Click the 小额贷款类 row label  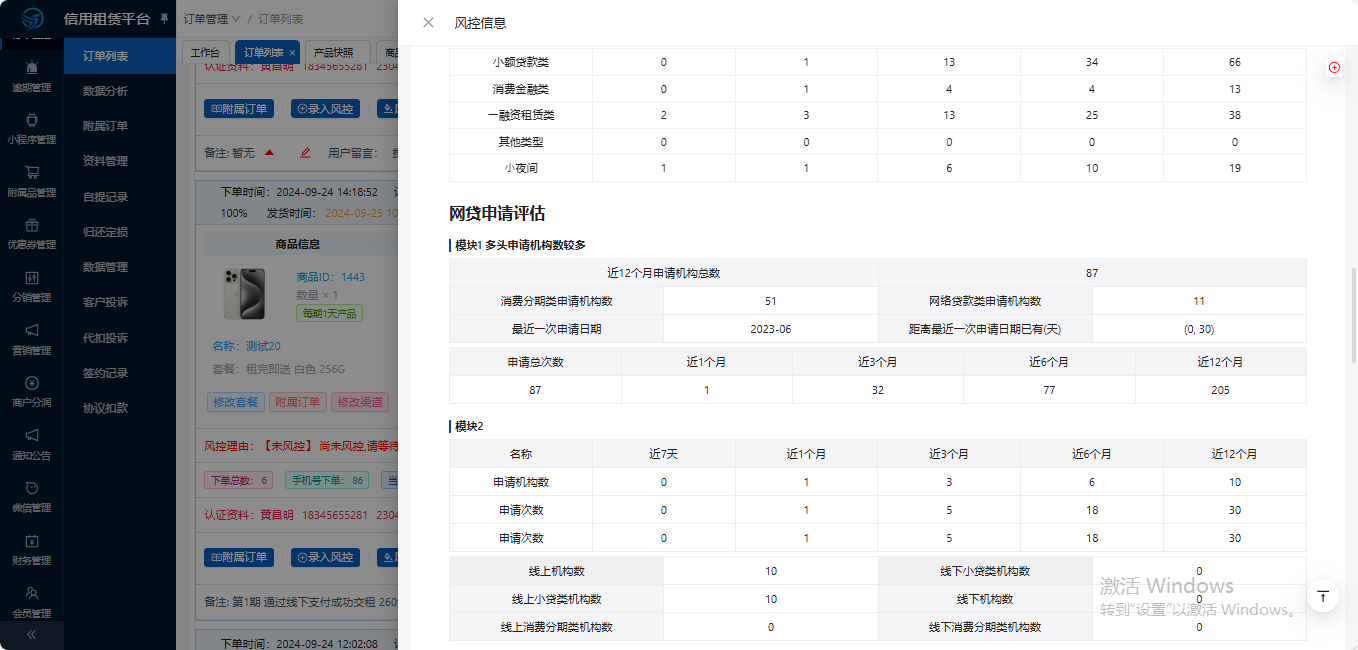coord(521,62)
